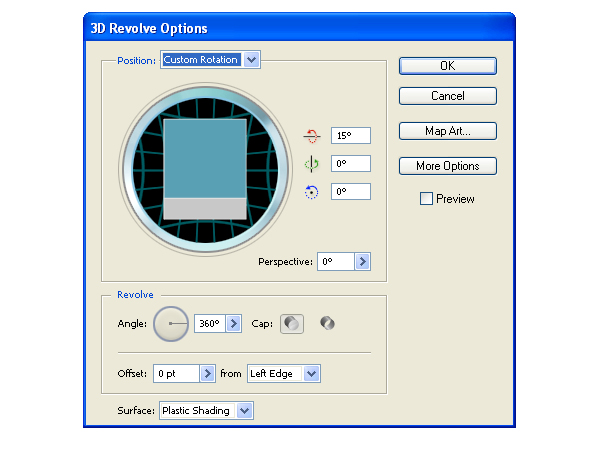Click the Y rotation 0° field

click(351, 164)
